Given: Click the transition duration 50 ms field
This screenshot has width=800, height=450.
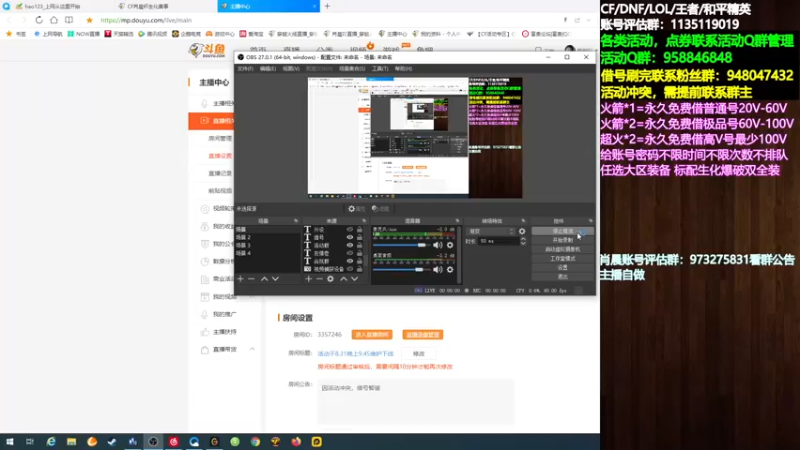Looking at the screenshot, I should coord(497,241).
